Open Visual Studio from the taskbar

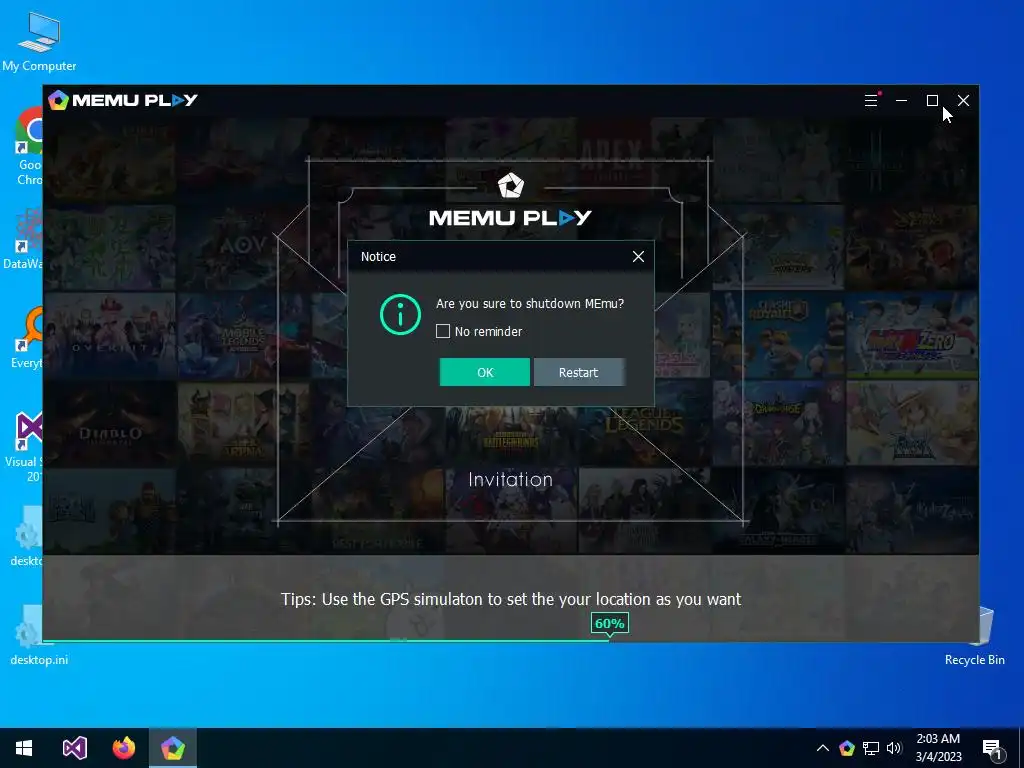(x=74, y=748)
